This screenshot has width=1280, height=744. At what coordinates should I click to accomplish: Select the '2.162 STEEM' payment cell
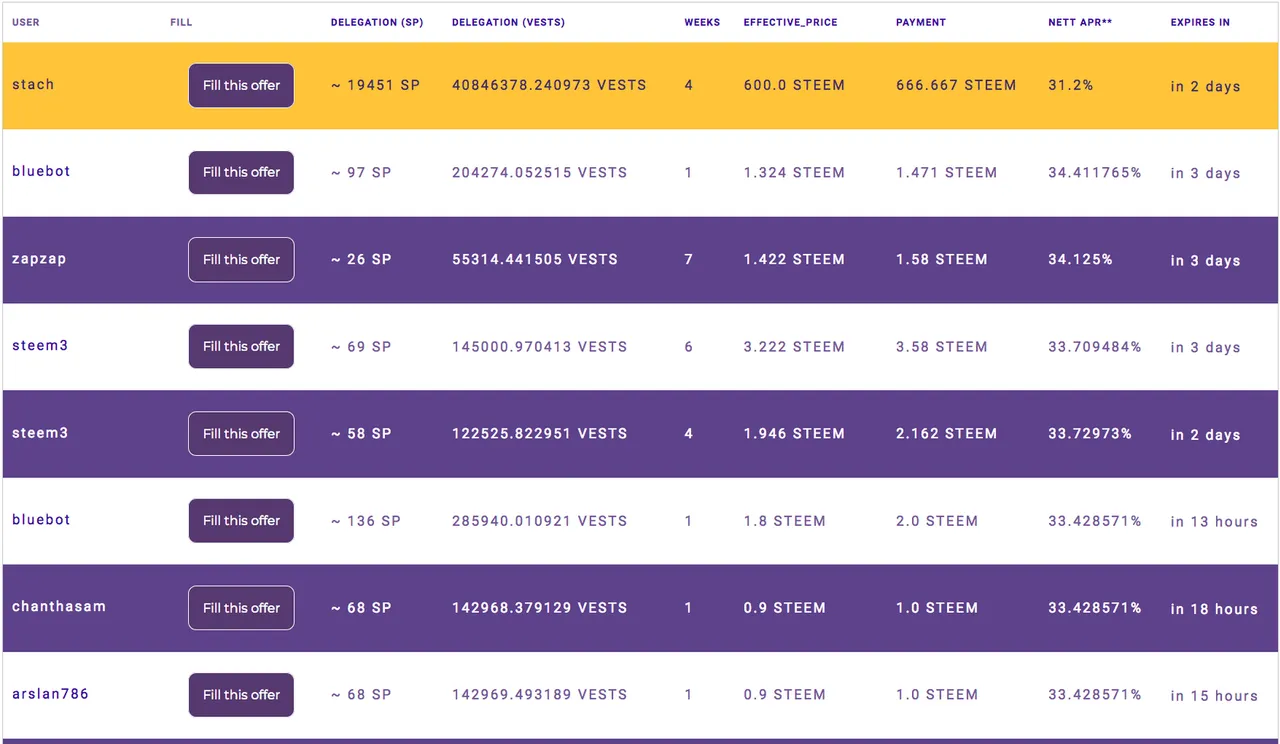click(946, 434)
